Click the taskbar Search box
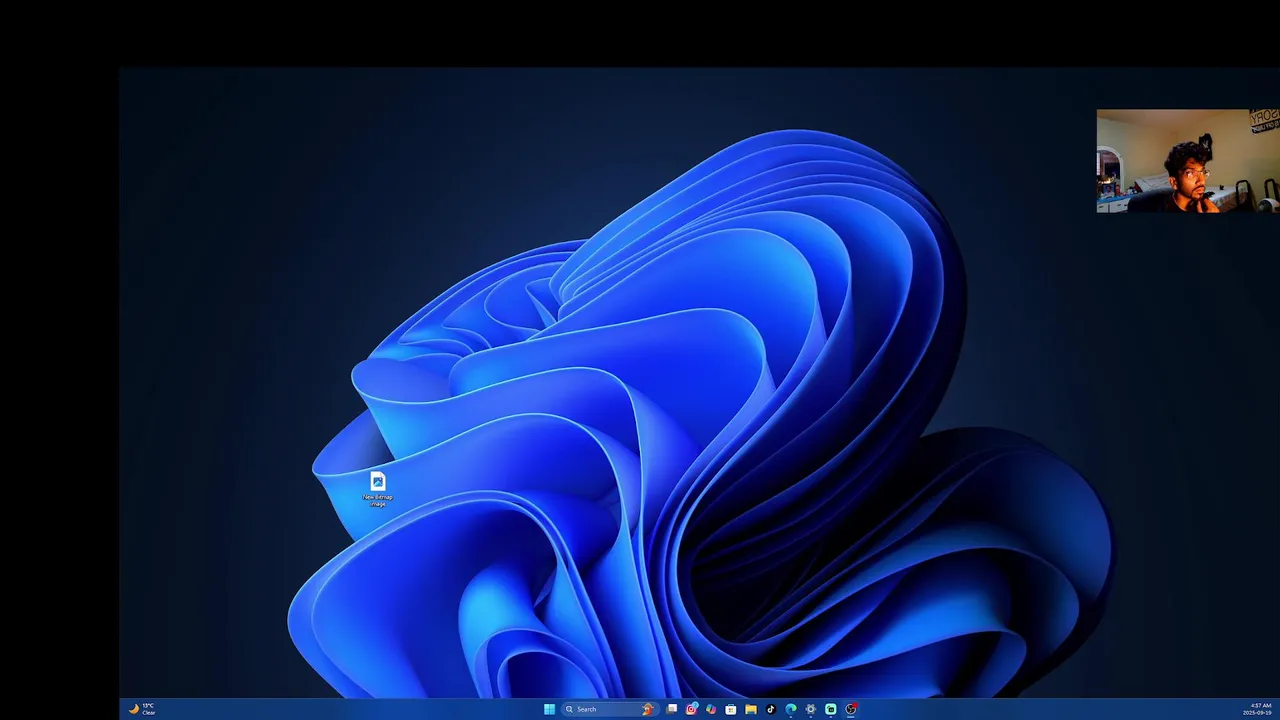This screenshot has width=1280, height=720. pos(610,709)
